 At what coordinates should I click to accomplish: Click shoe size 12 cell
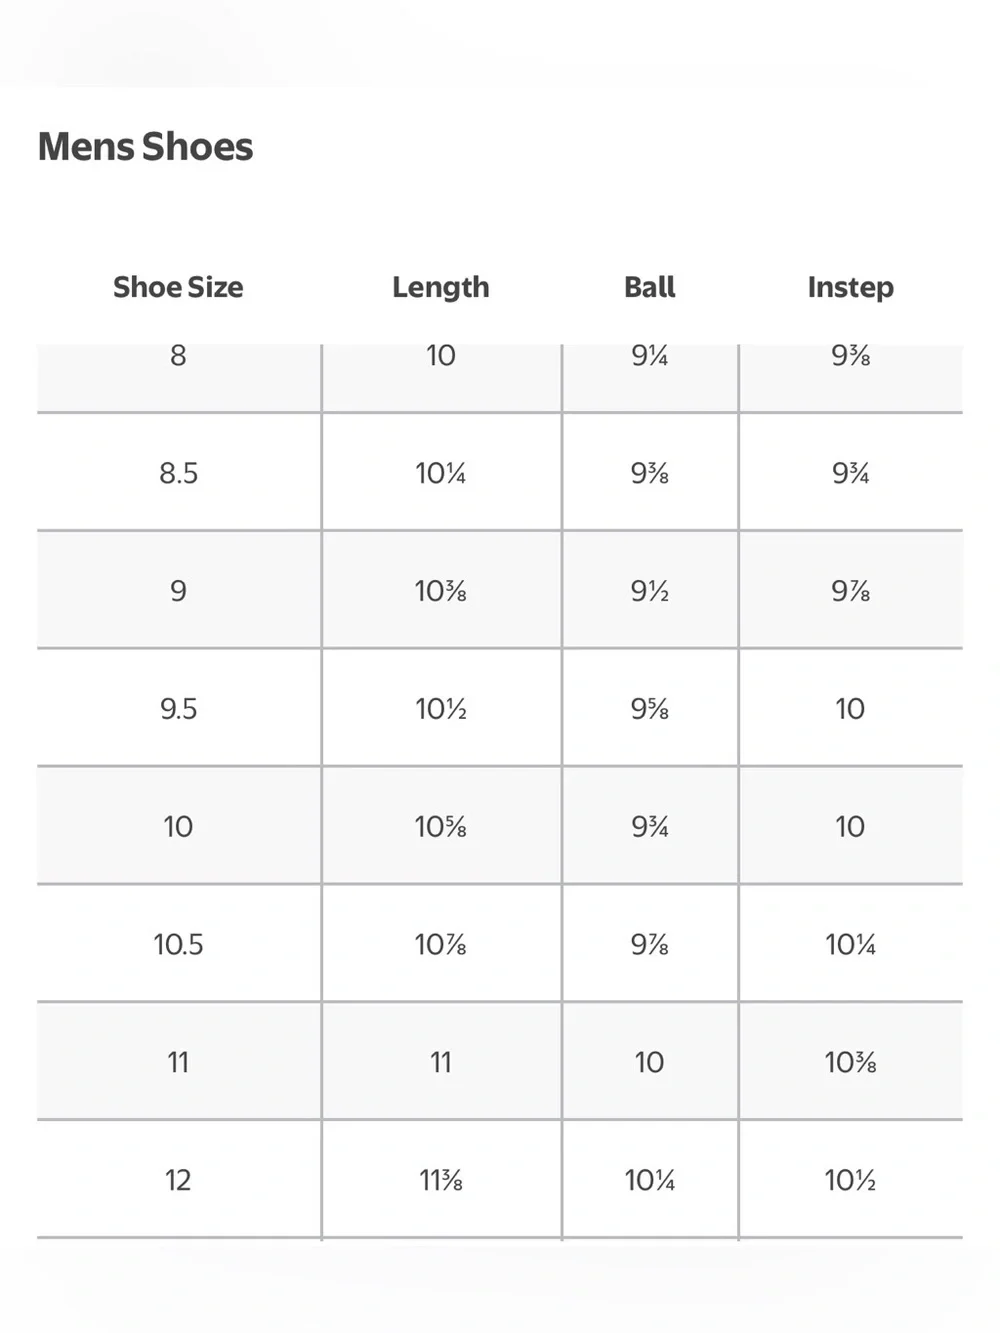click(x=179, y=1180)
